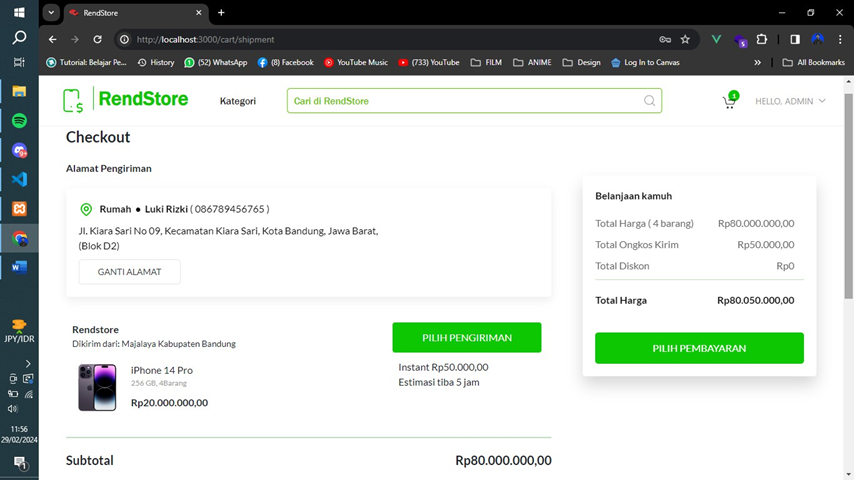This screenshot has width=854, height=480.
Task: Open the volume control in system tray
Action: point(13,409)
